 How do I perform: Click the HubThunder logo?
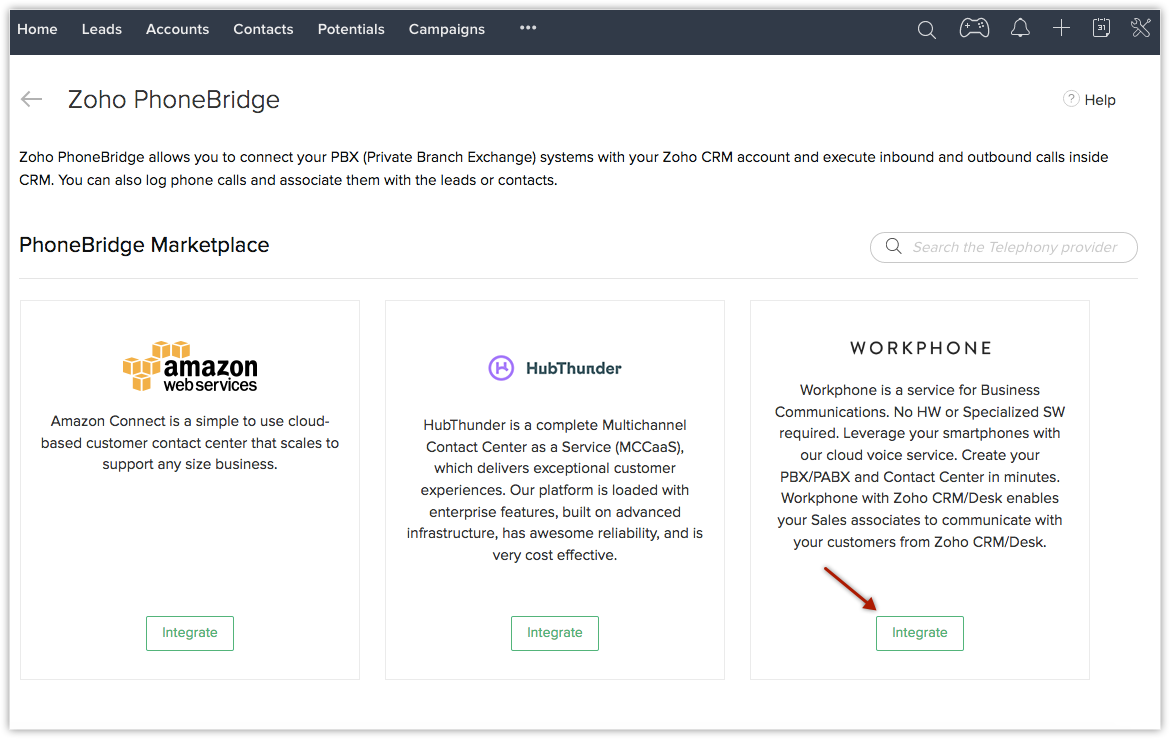tap(554, 368)
